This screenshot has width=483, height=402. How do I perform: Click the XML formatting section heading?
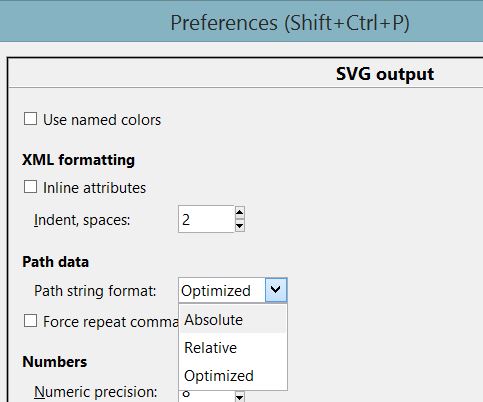click(x=78, y=160)
